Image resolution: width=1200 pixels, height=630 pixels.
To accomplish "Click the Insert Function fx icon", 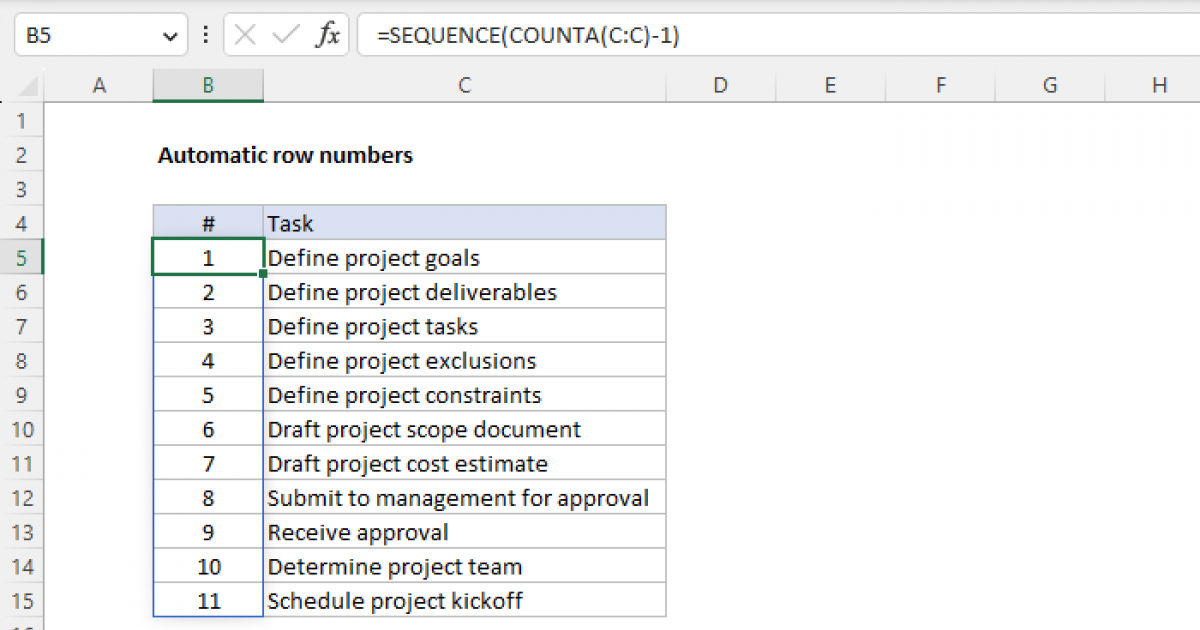I will (327, 36).
